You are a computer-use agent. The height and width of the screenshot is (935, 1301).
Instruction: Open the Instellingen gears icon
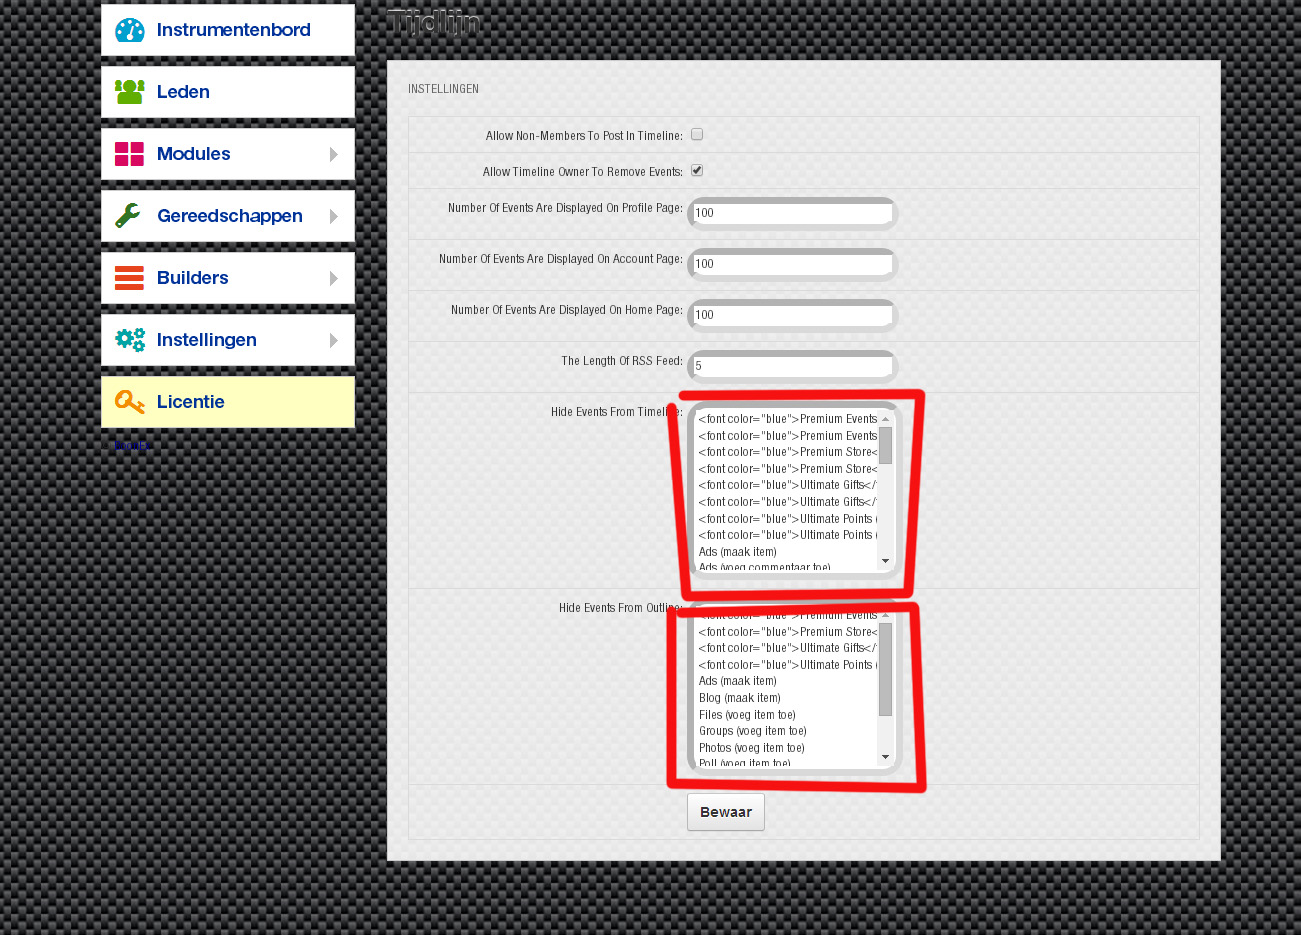click(130, 340)
